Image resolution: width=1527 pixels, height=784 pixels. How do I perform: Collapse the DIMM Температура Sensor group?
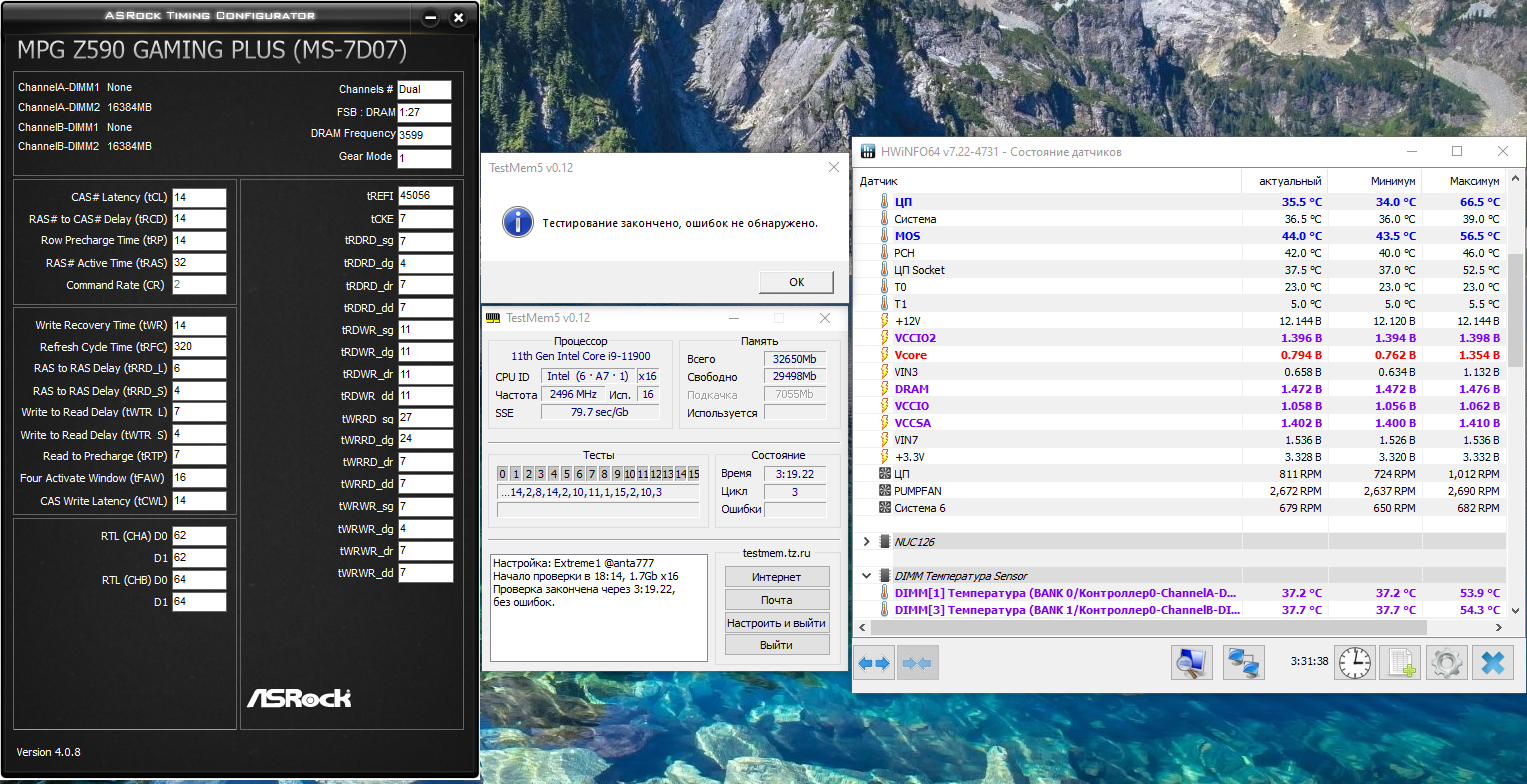(866, 576)
